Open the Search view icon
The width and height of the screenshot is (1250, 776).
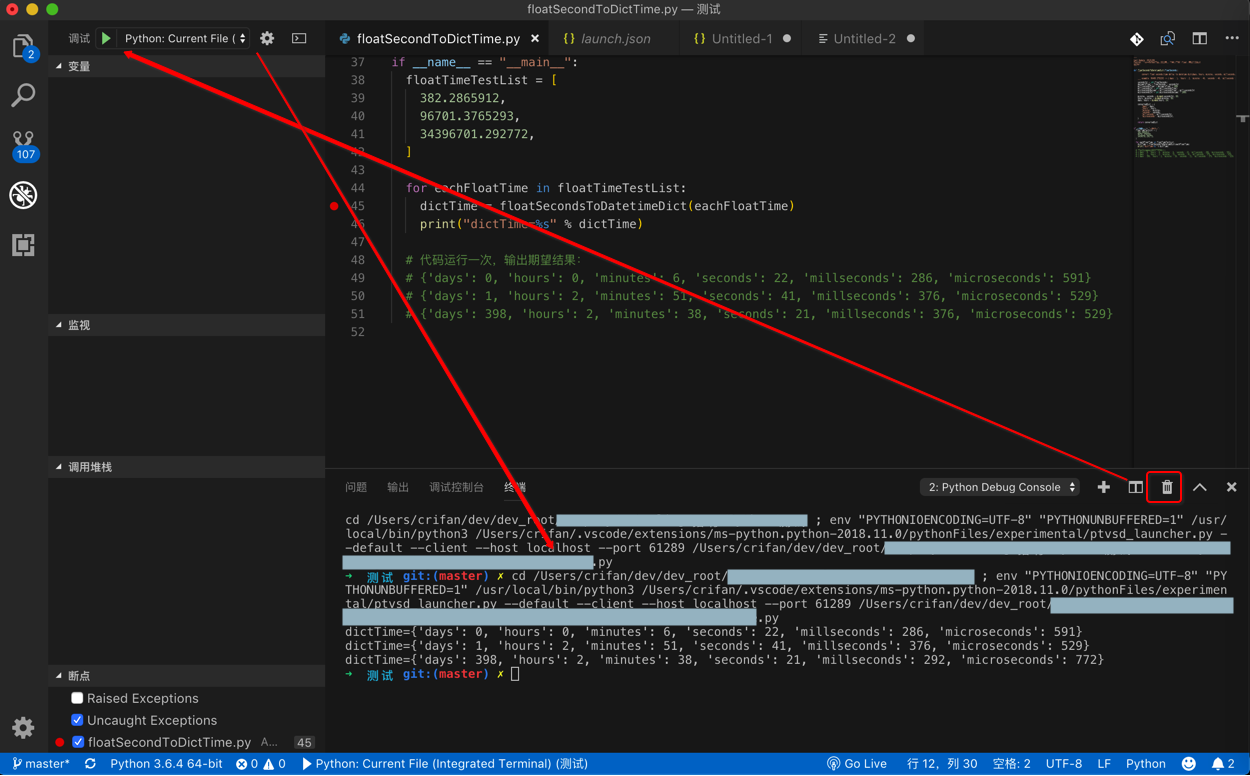(23, 95)
